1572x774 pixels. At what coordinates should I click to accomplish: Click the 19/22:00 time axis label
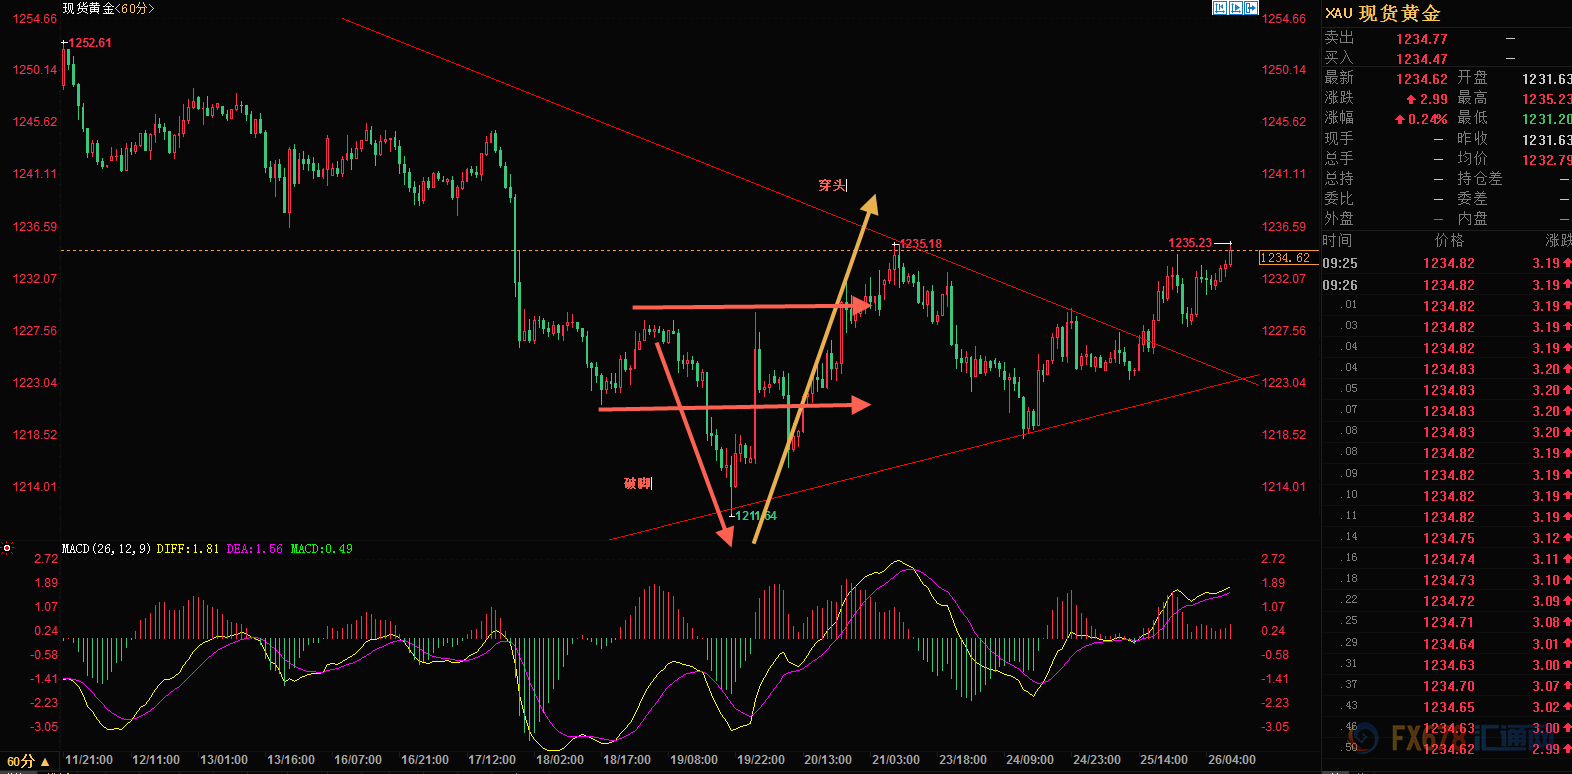pyautogui.click(x=761, y=760)
